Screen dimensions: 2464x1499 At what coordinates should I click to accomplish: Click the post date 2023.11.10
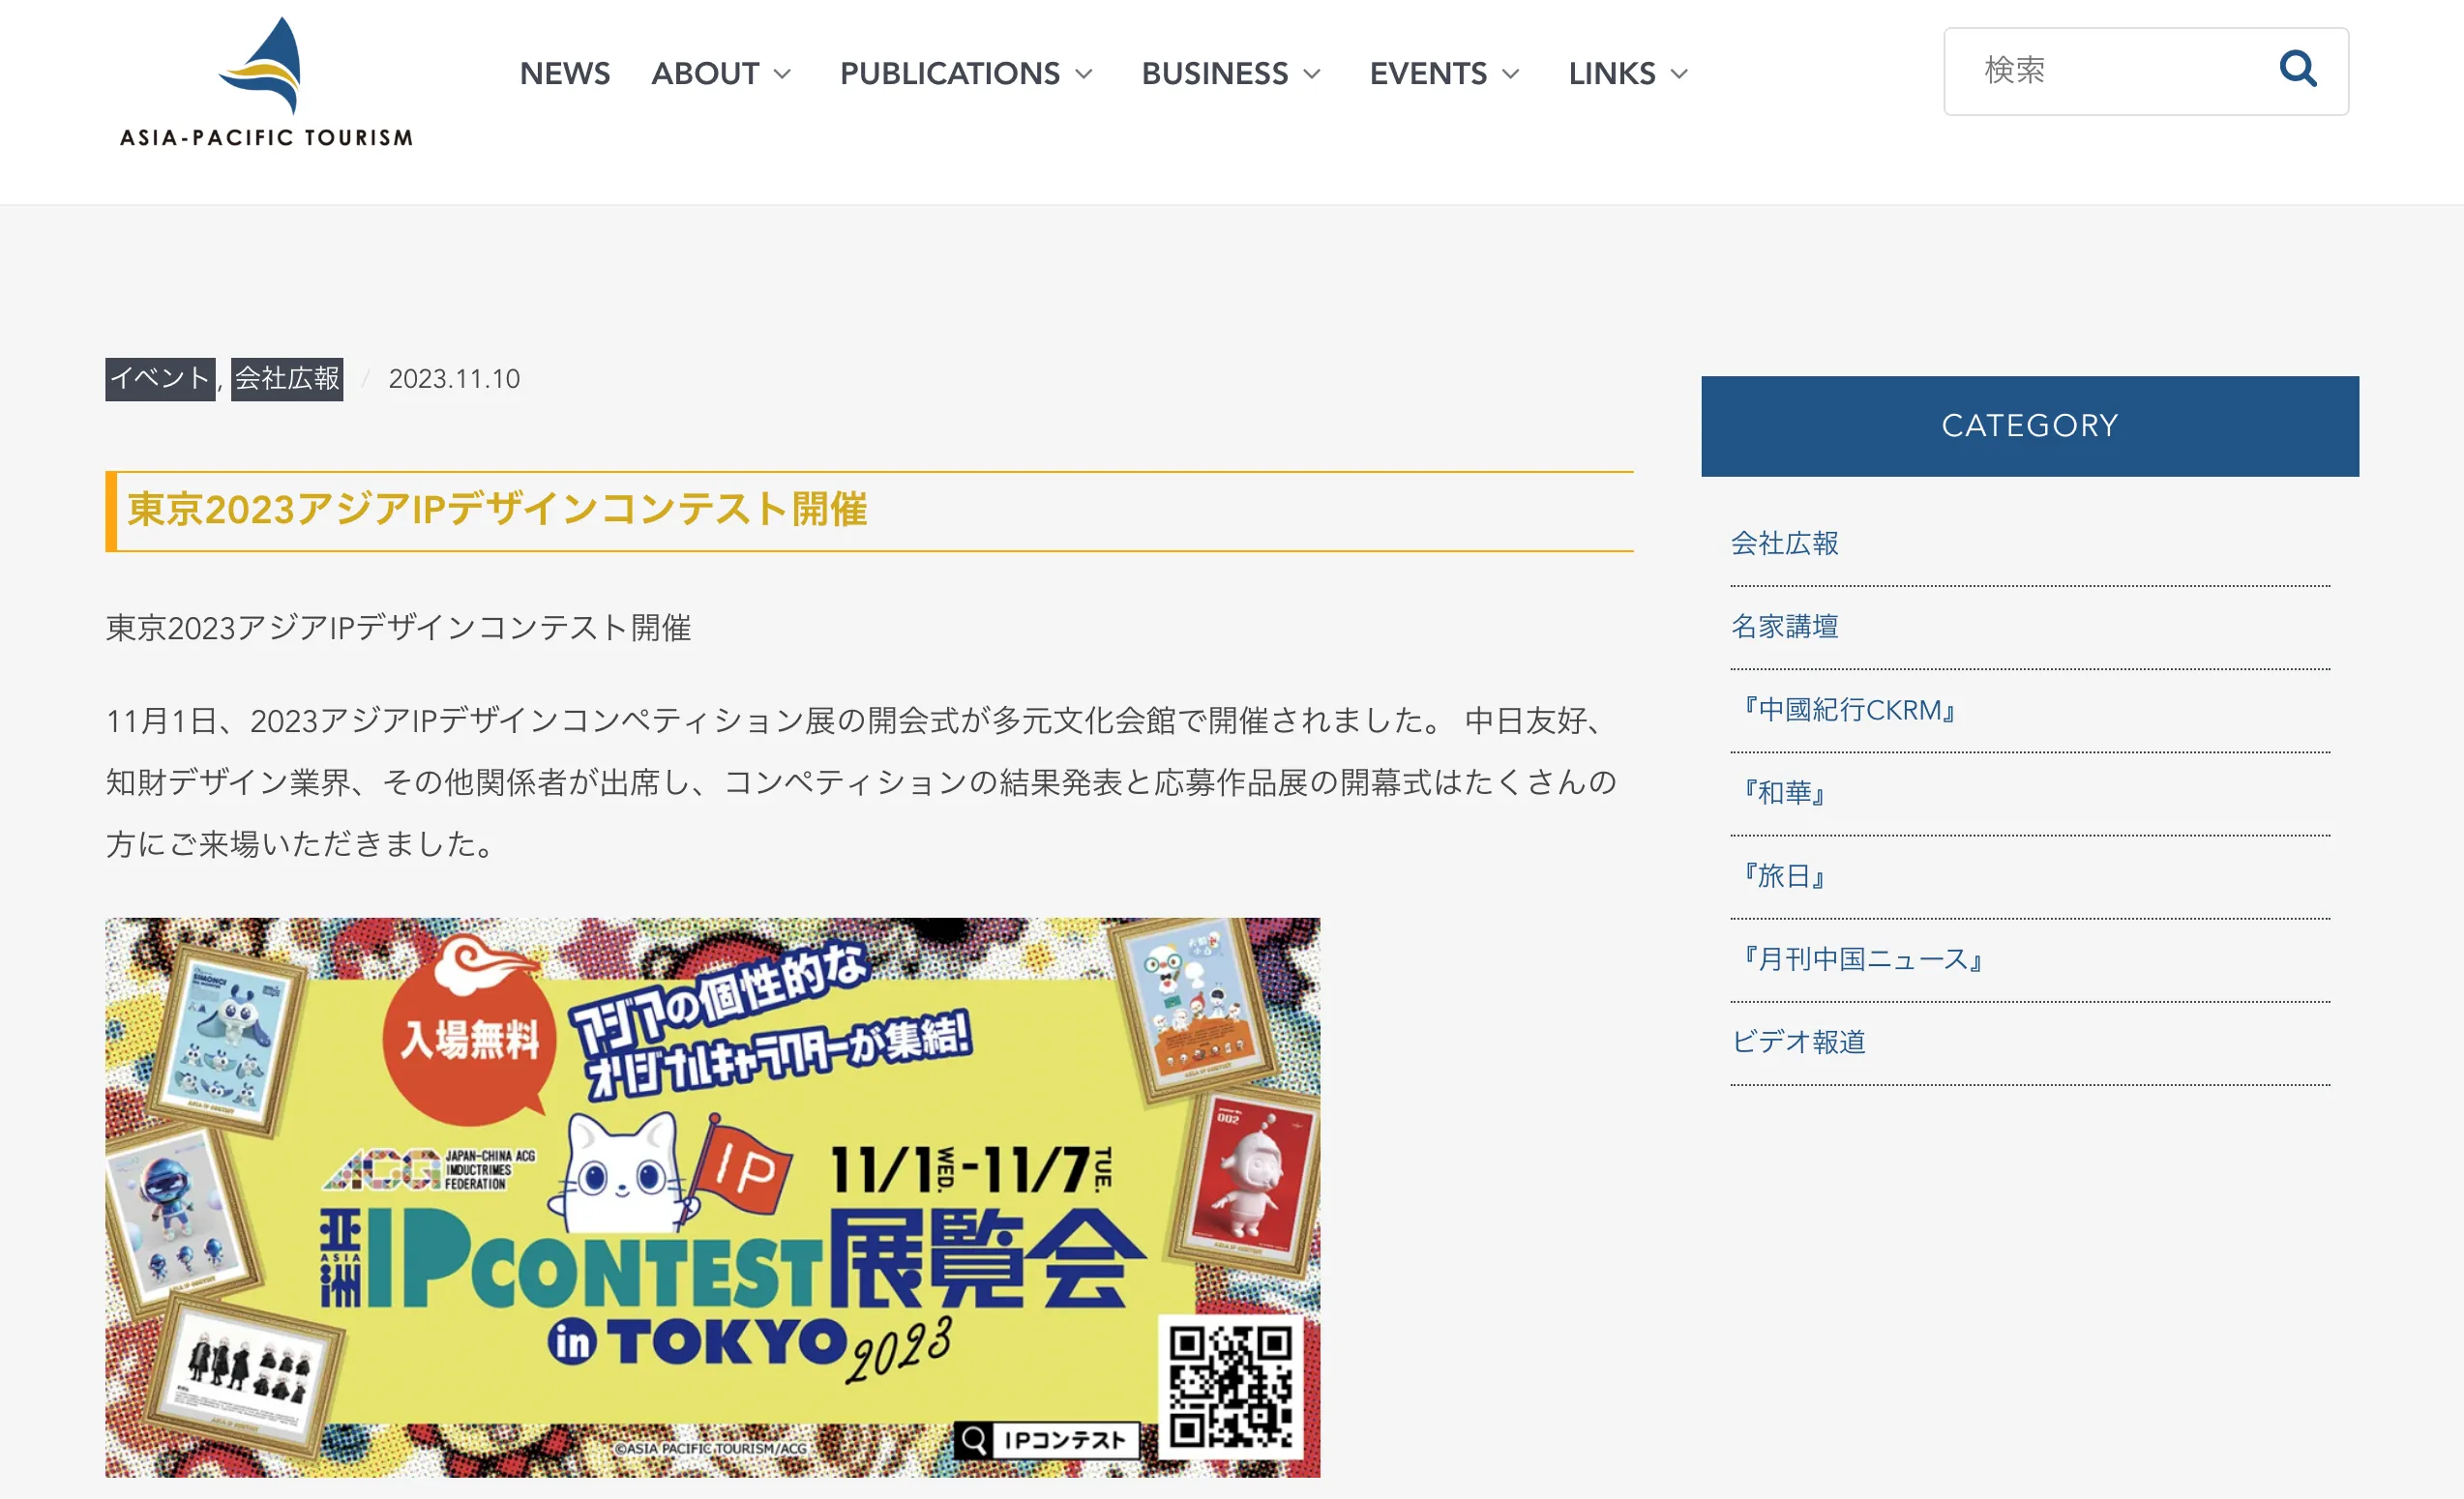point(454,379)
